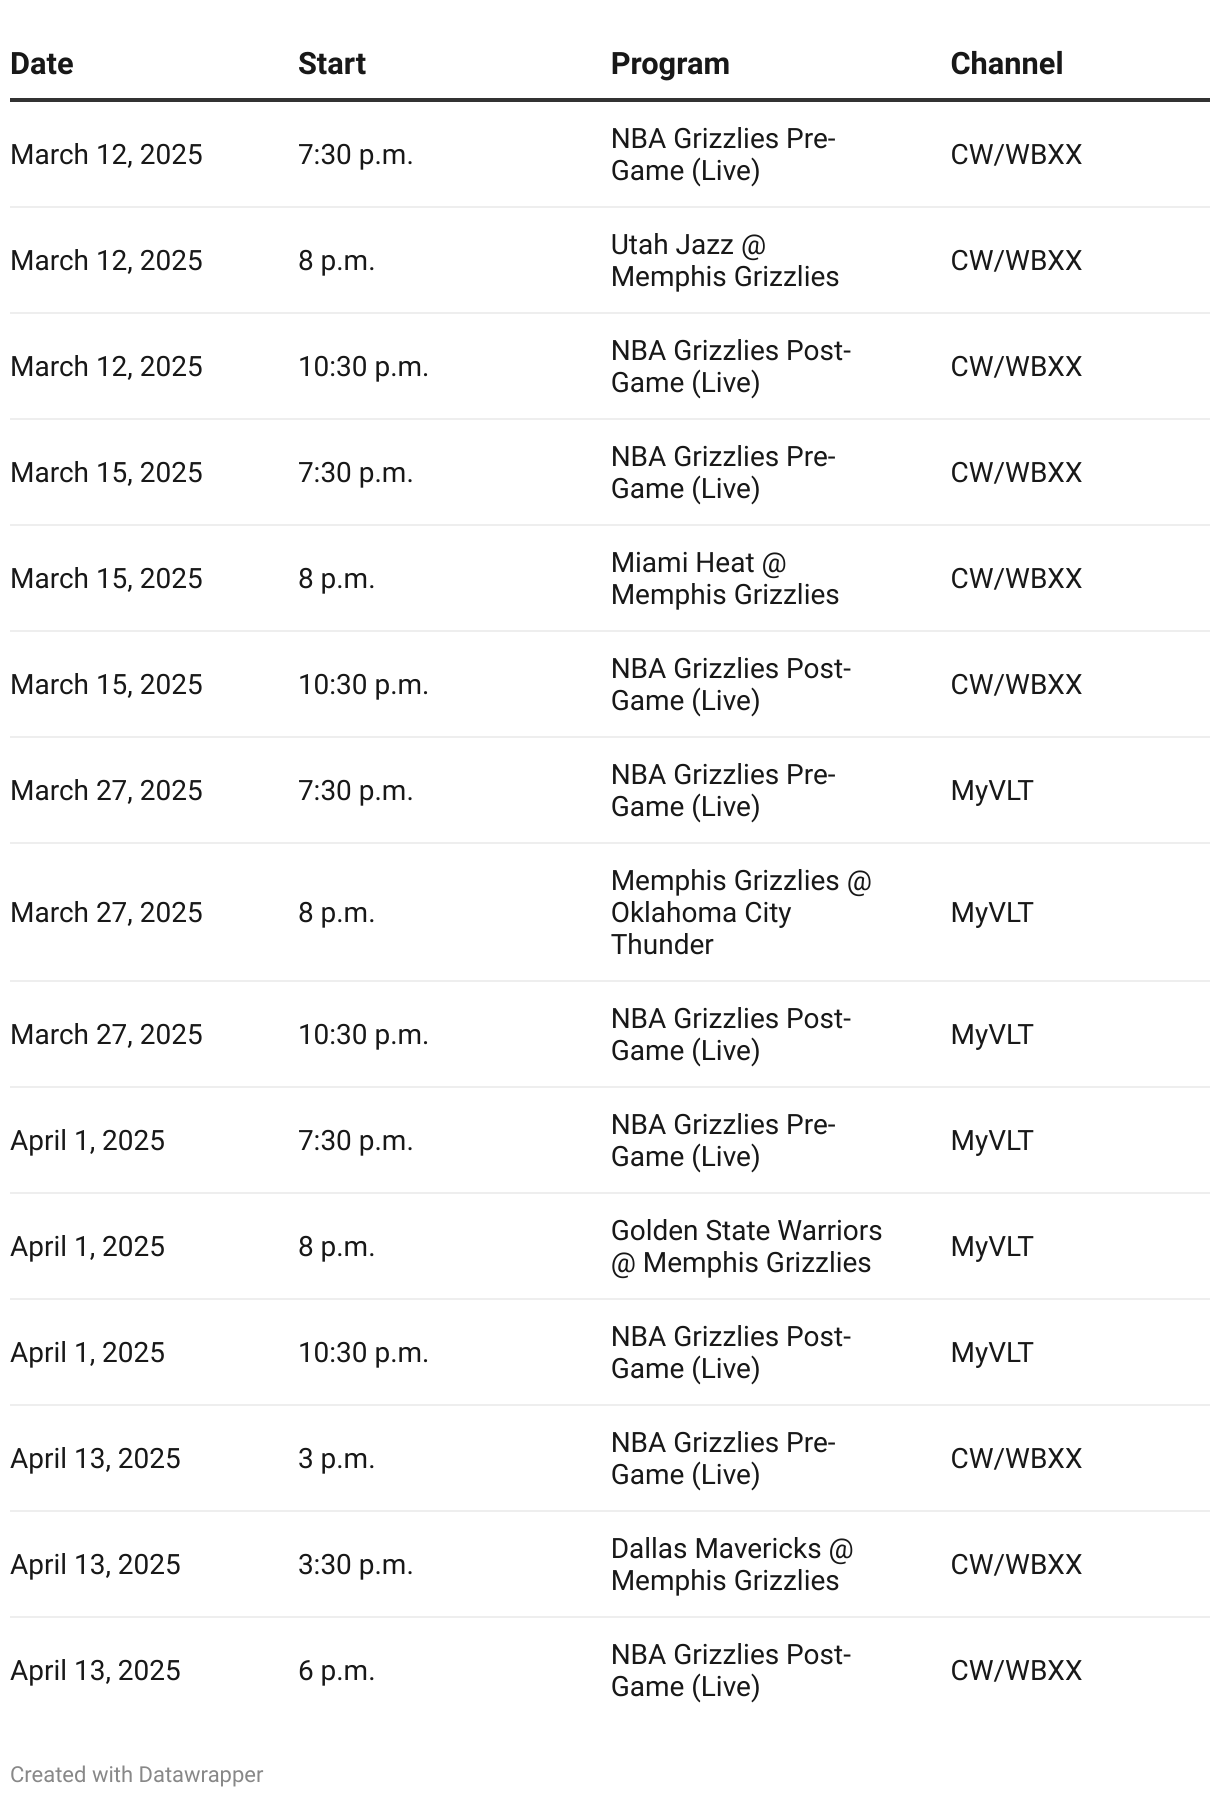Viewport: 1220px width, 1798px height.
Task: Click CW/WBXX channel for Utah Jazz game
Action: (x=1016, y=261)
